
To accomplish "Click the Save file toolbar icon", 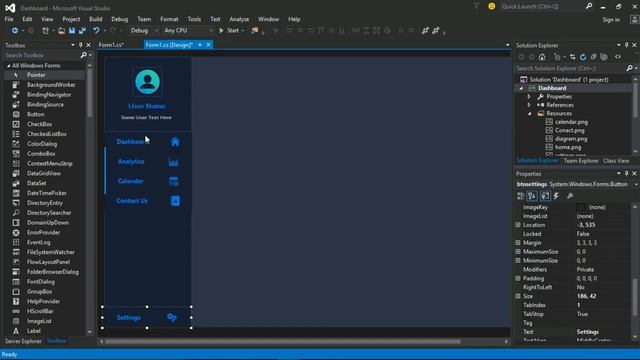I will (x=72, y=31).
